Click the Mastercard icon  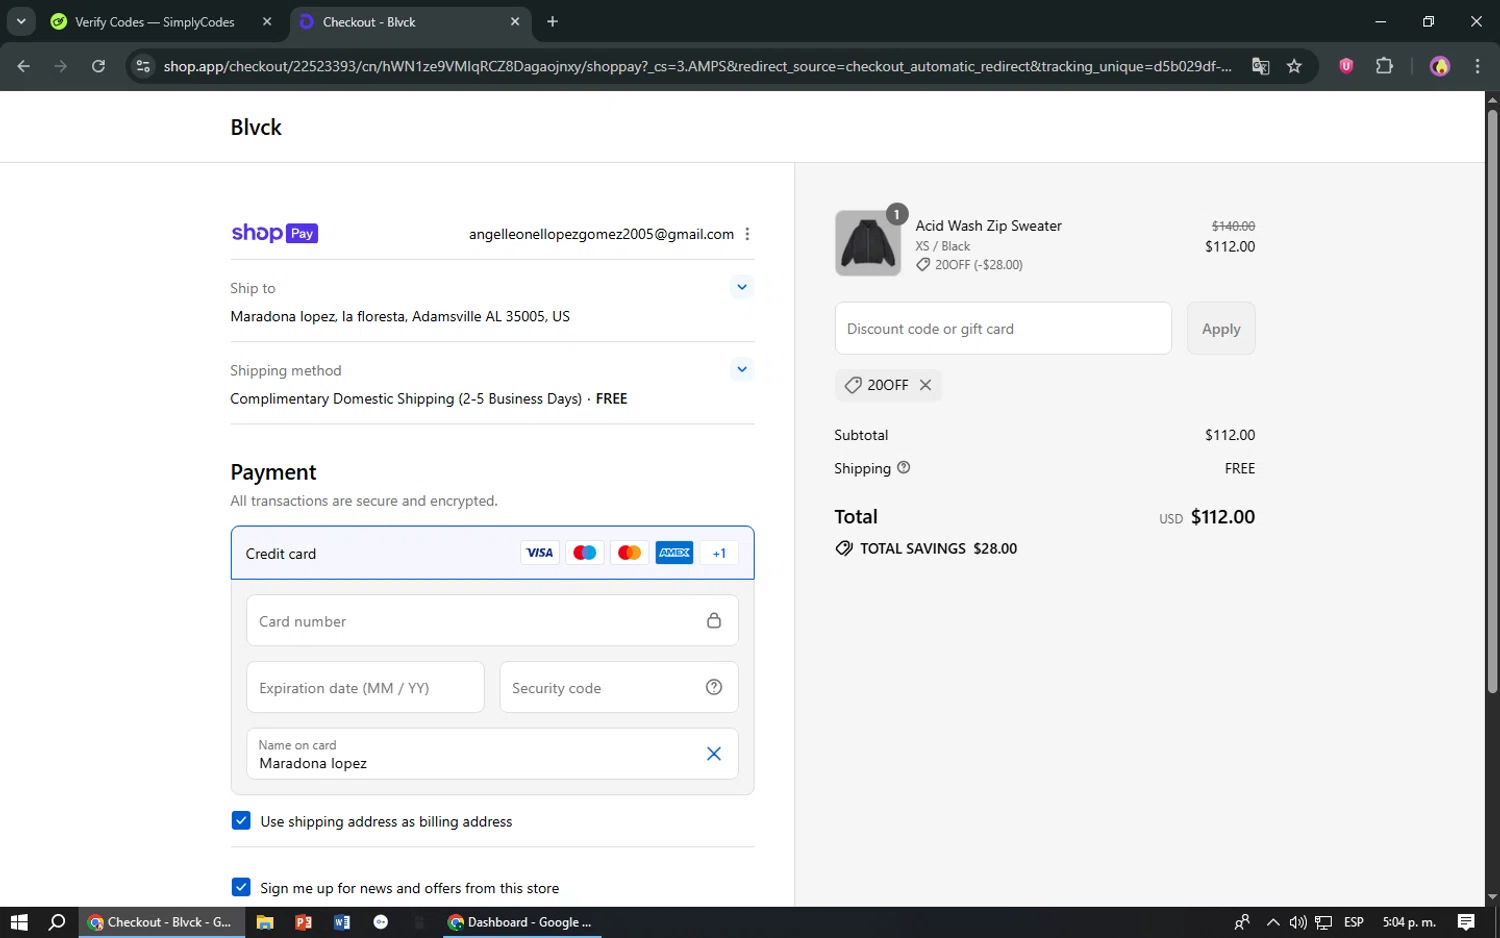point(630,553)
